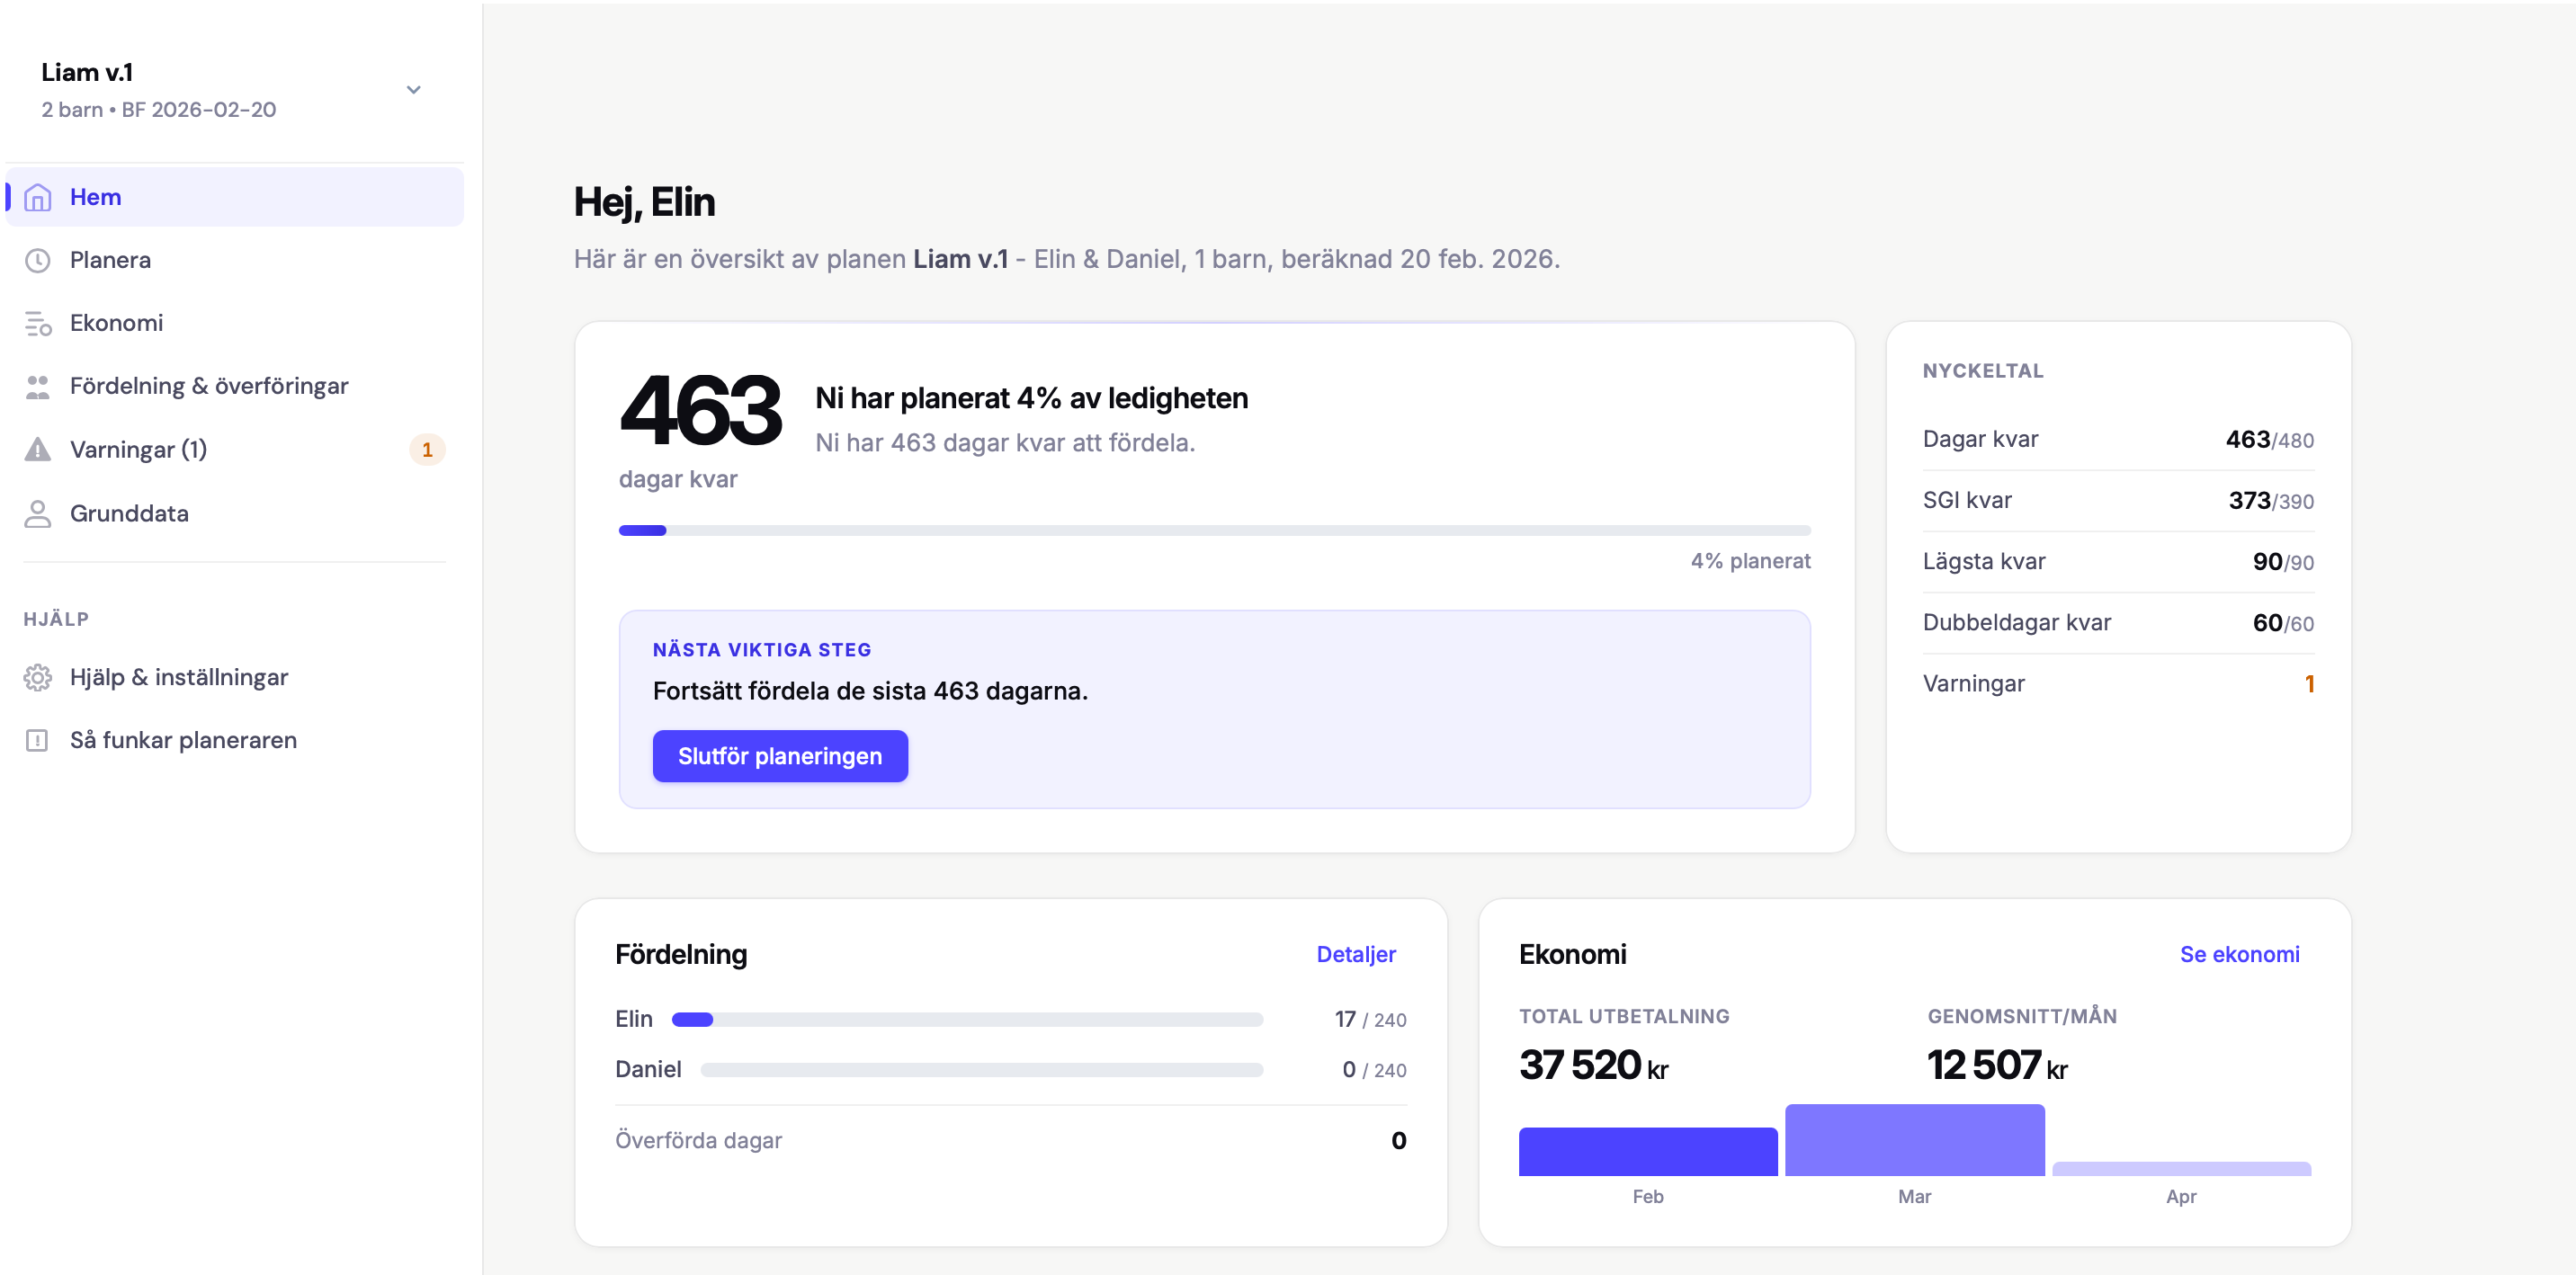Viewport: 2576px width, 1275px height.
Task: Select Grunddata in the sidebar
Action: (129, 513)
